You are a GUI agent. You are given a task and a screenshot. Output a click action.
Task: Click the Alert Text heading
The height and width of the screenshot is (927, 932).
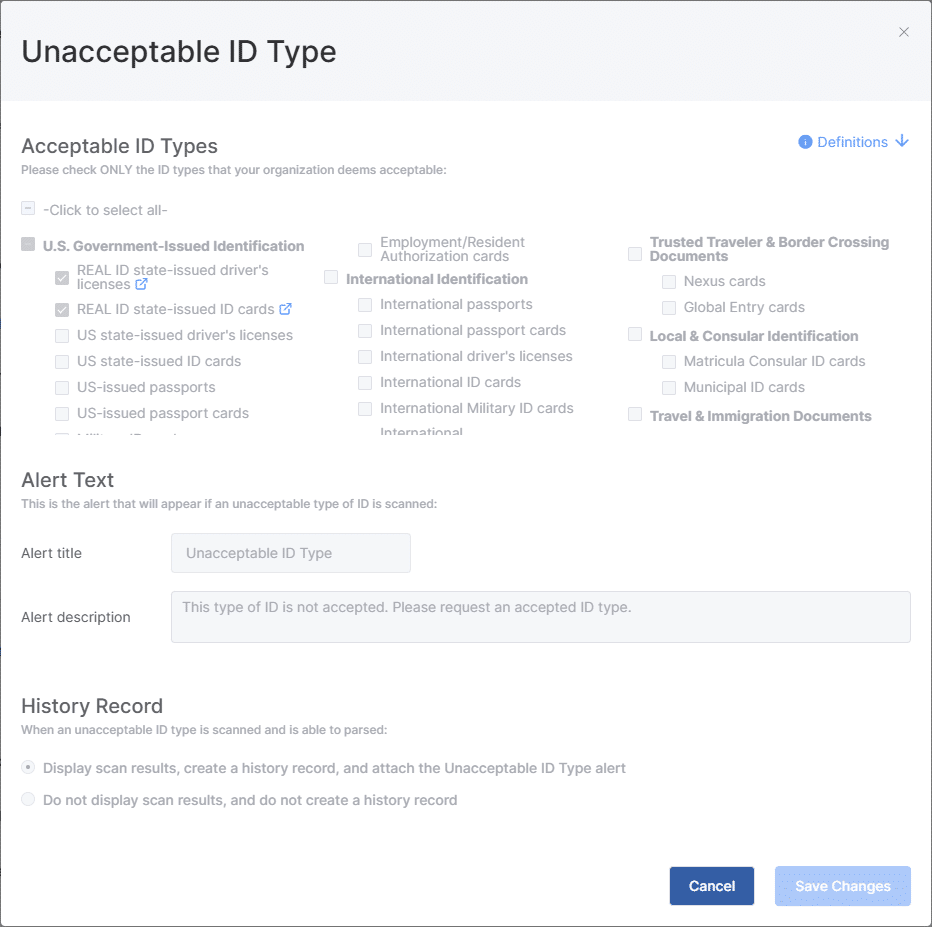67,480
